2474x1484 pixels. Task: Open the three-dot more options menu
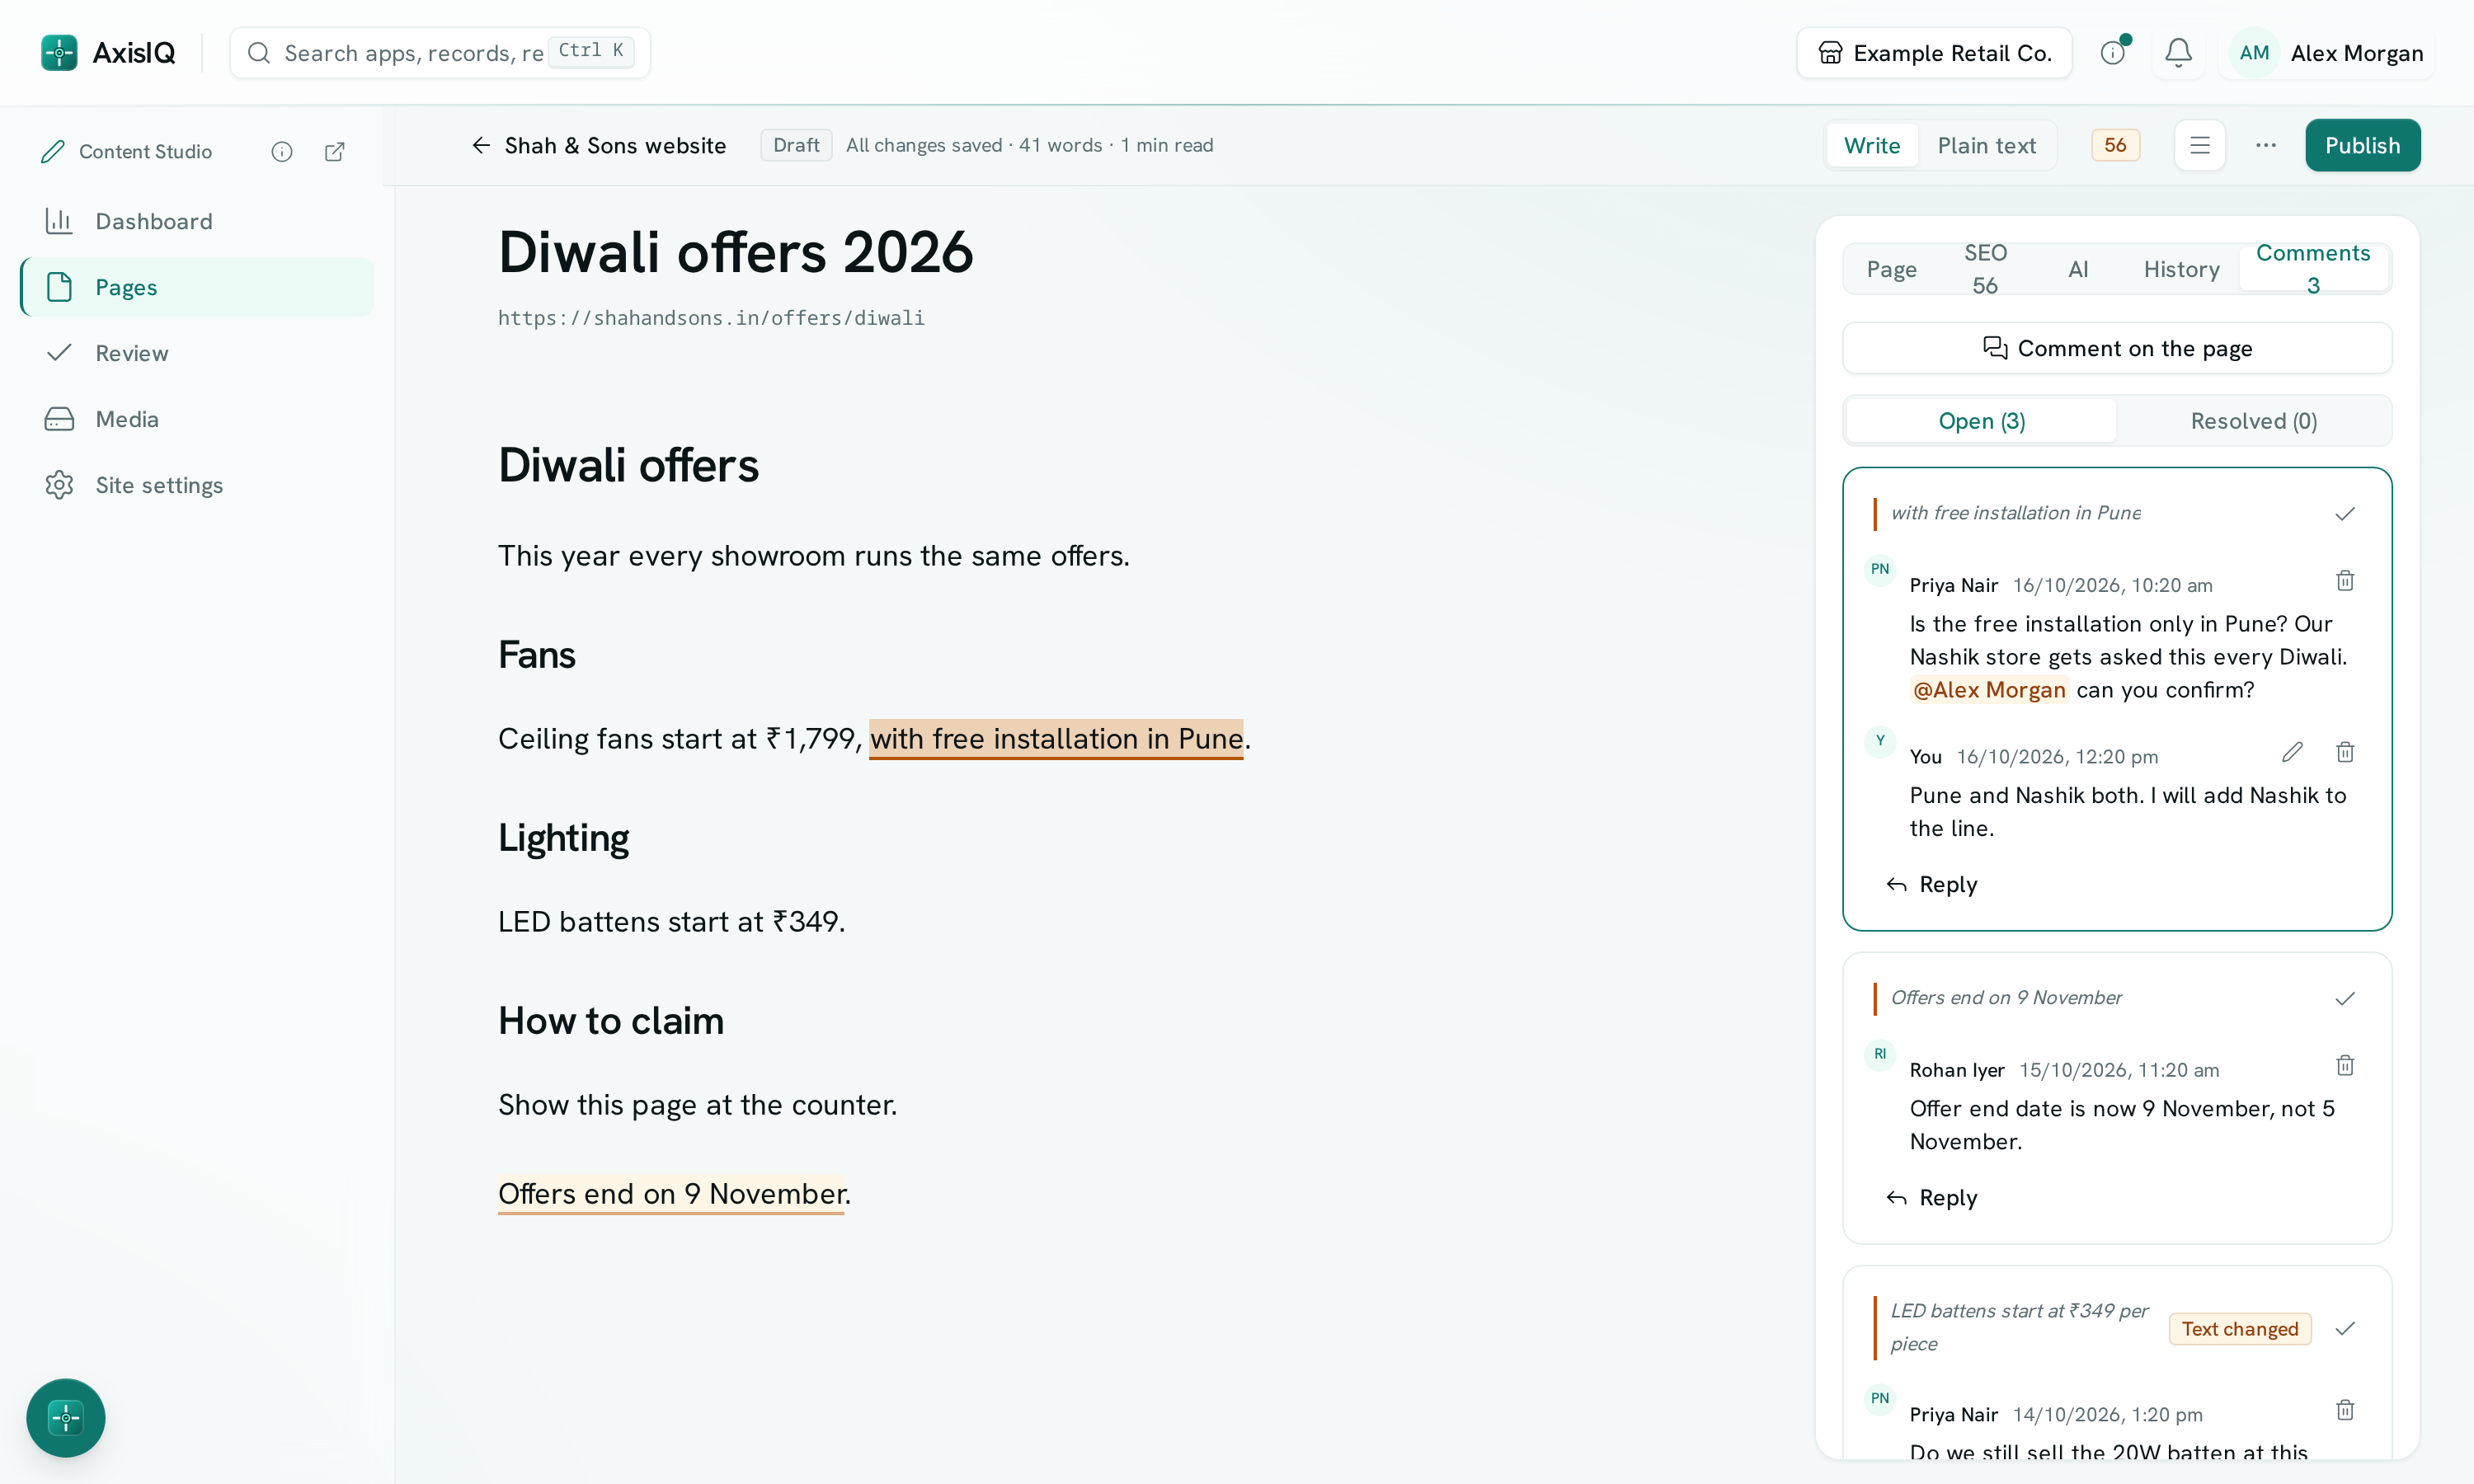coord(2266,145)
